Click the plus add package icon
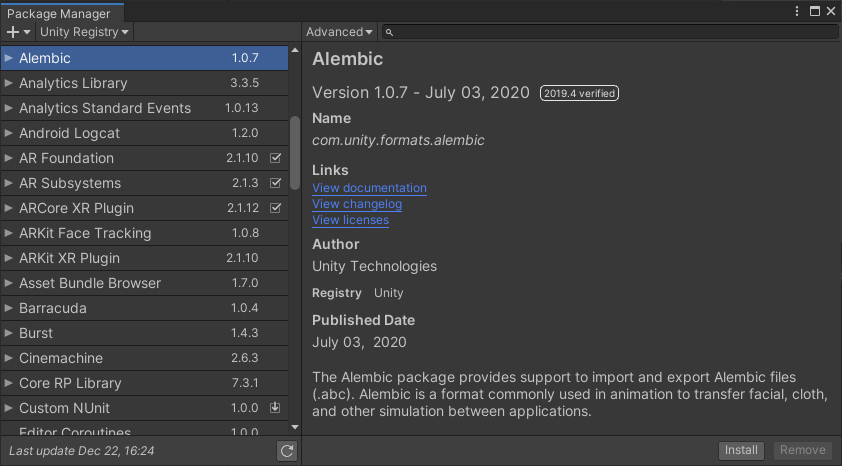Screen dimensions: 842x466 point(13,32)
